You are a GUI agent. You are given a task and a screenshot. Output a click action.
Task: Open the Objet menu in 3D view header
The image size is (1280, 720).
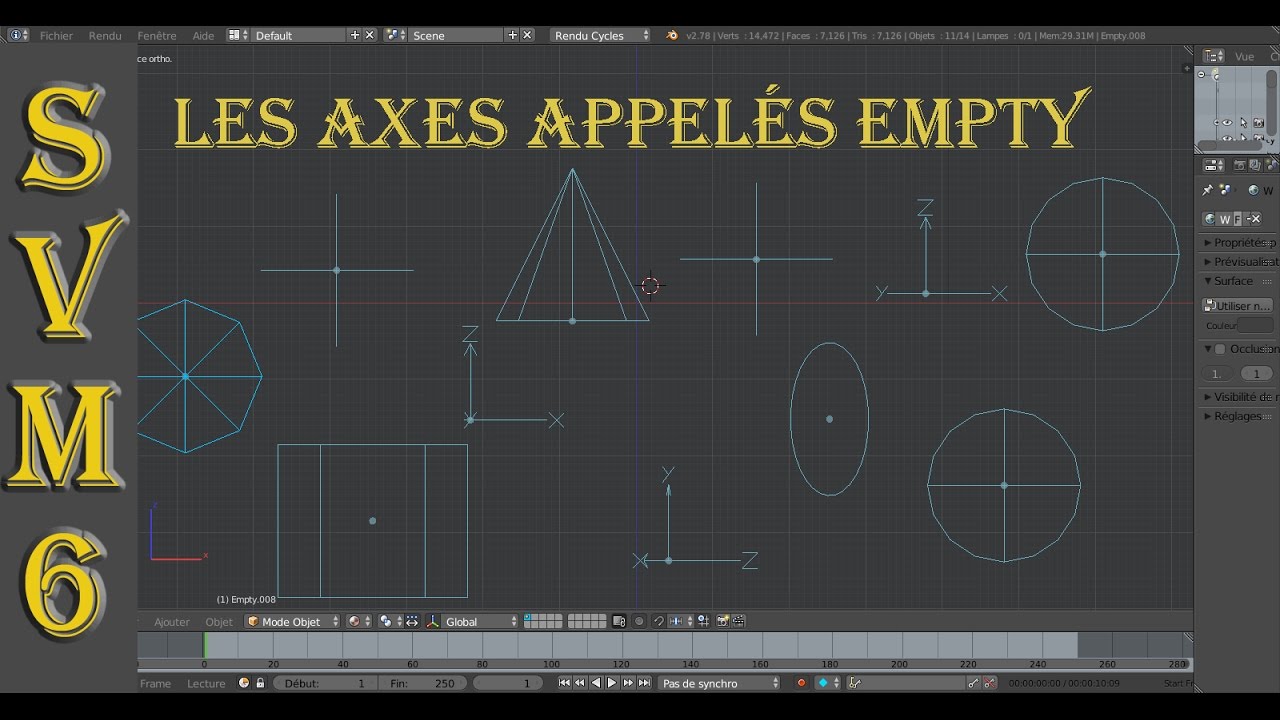click(x=219, y=622)
